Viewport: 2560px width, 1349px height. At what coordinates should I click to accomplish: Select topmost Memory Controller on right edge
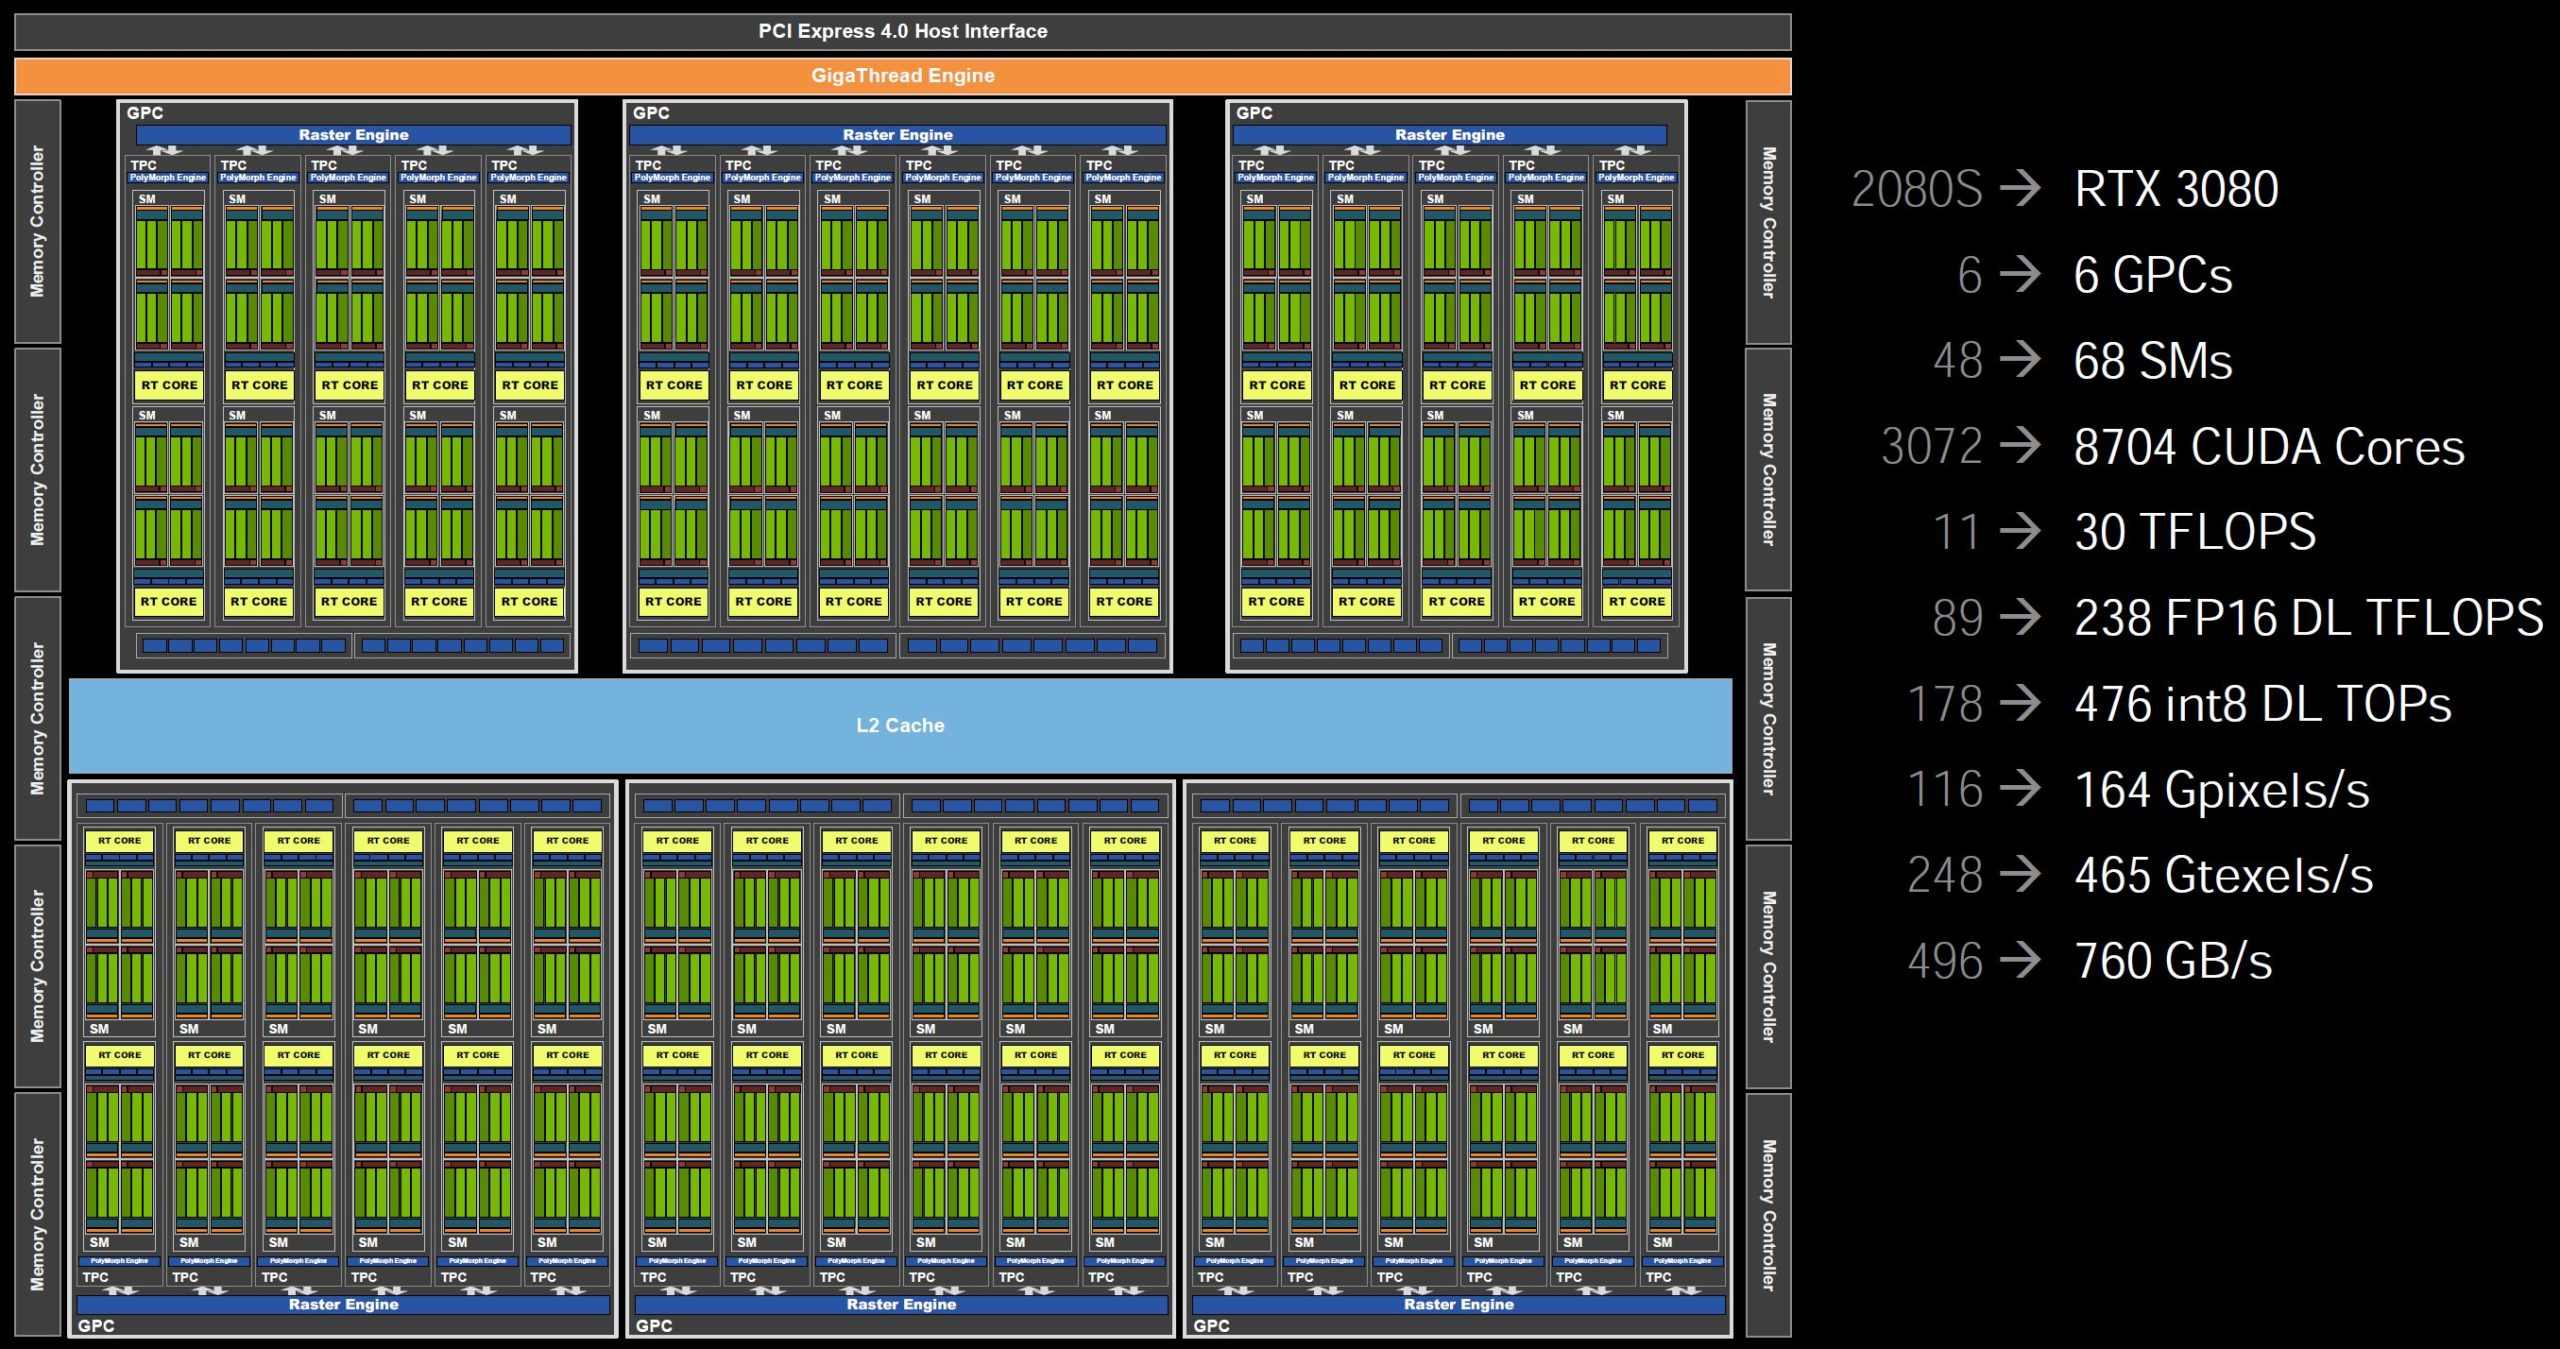pos(1768,222)
